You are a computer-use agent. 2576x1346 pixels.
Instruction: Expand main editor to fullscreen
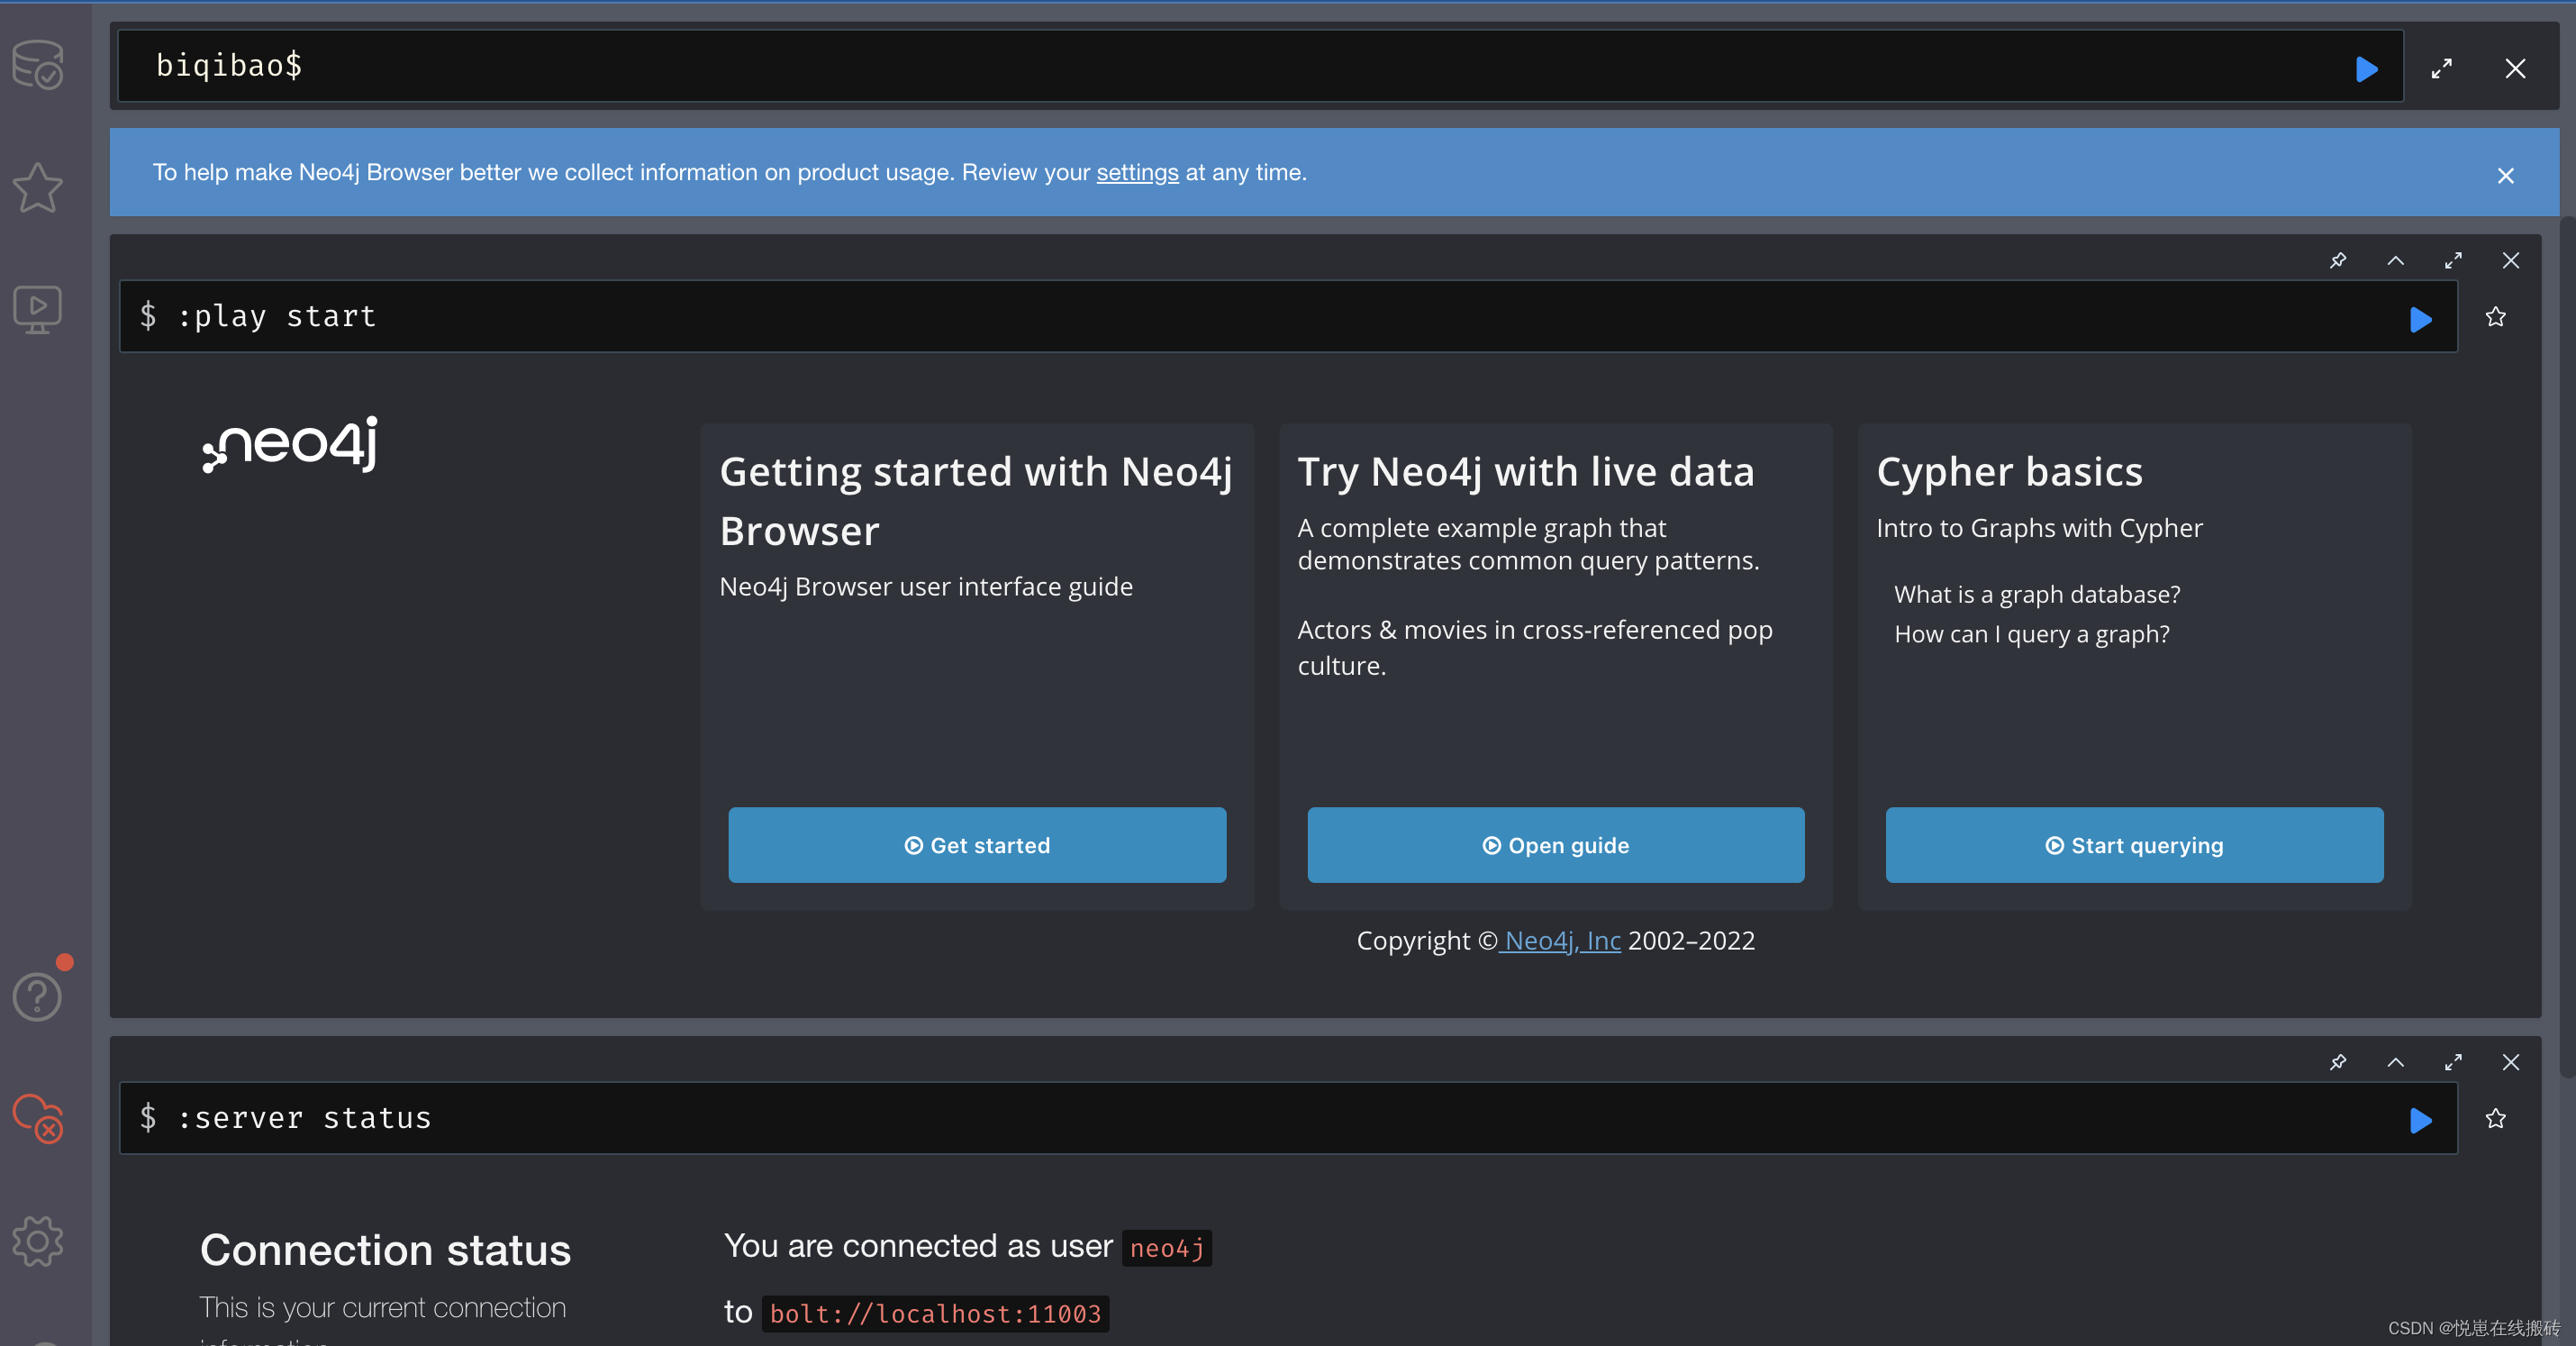[x=2441, y=69]
